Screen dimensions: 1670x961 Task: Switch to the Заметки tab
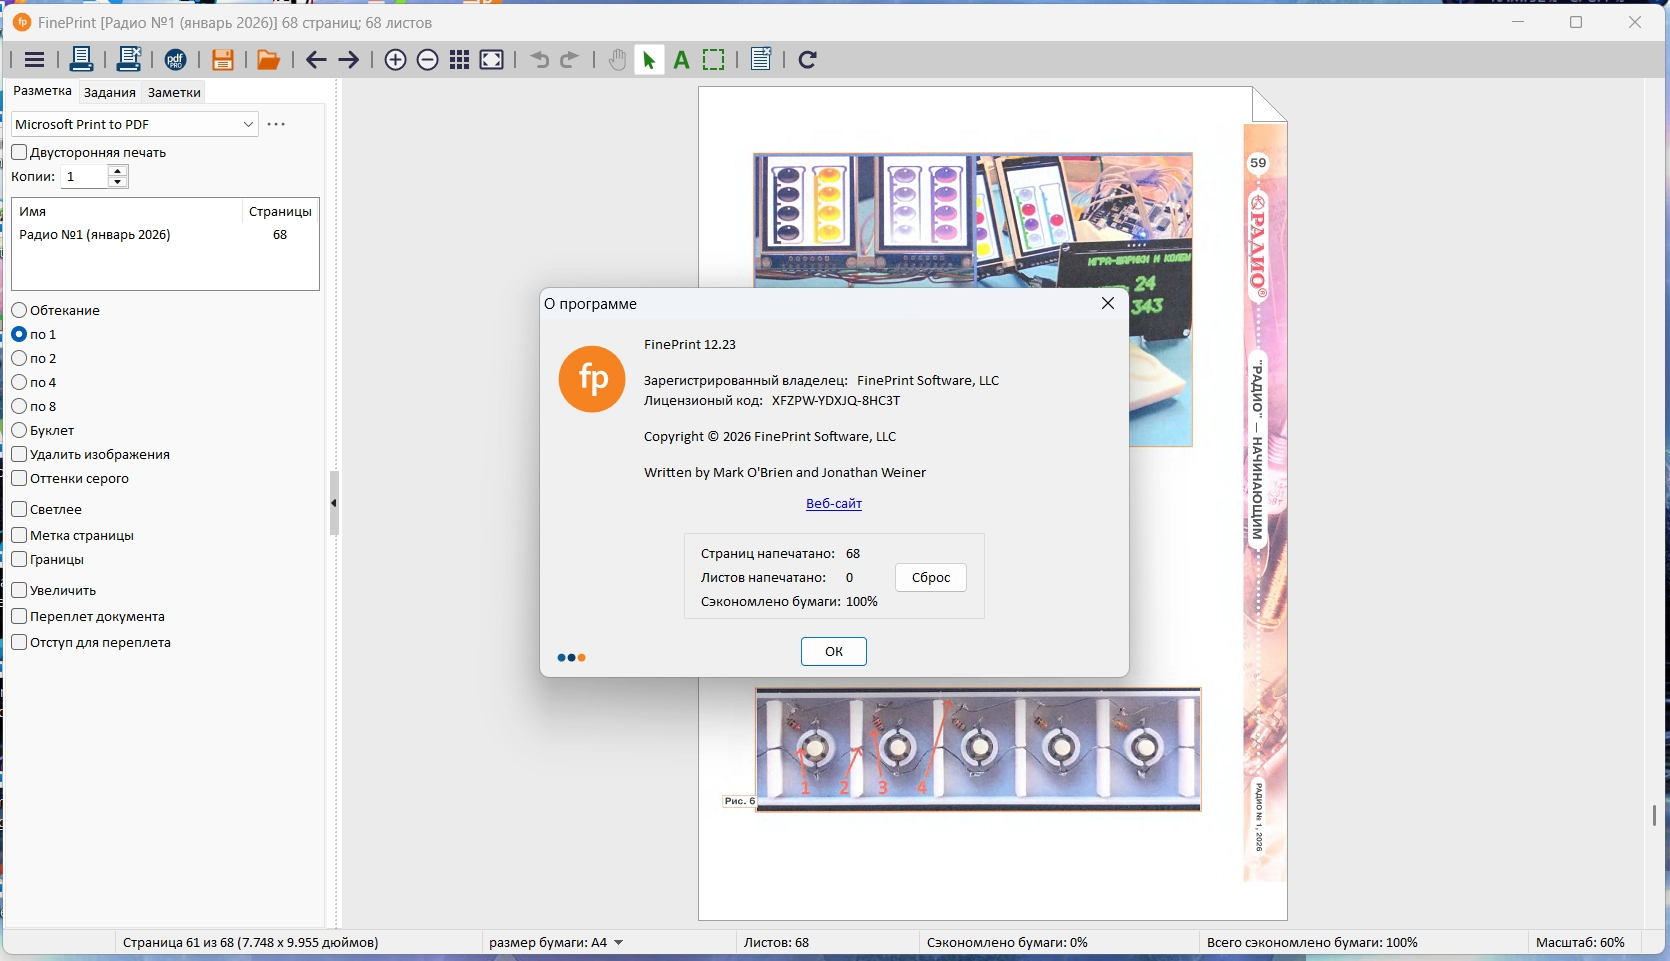(174, 92)
